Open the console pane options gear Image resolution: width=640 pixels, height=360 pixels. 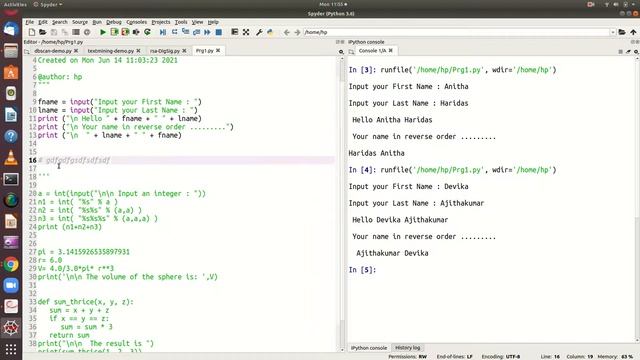(636, 51)
